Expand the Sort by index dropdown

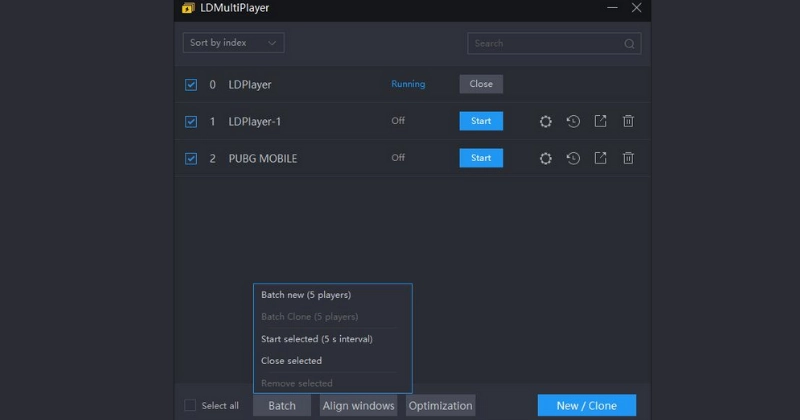click(x=233, y=43)
